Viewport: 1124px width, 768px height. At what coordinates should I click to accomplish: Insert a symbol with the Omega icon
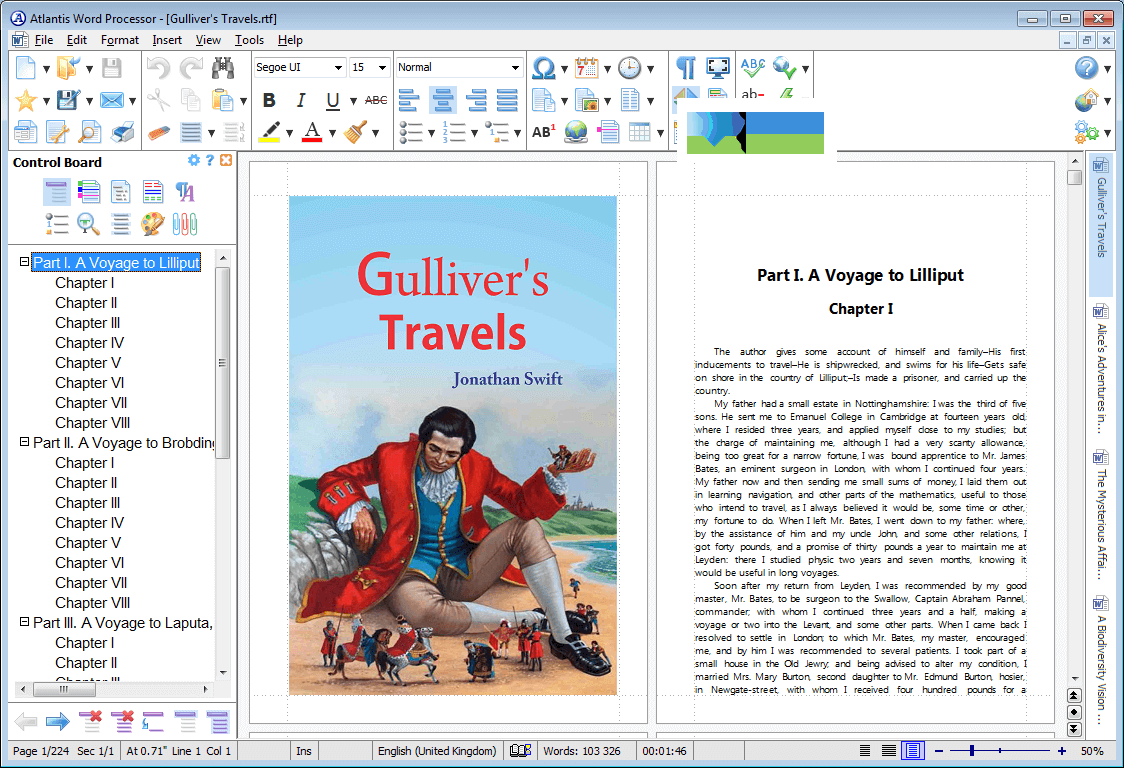point(543,68)
